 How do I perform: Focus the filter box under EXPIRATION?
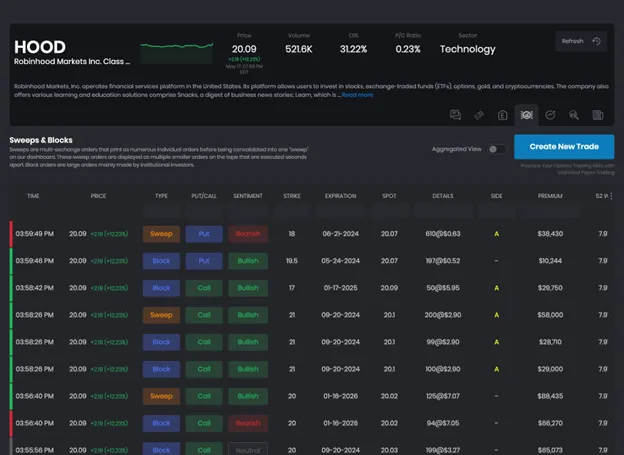click(341, 211)
